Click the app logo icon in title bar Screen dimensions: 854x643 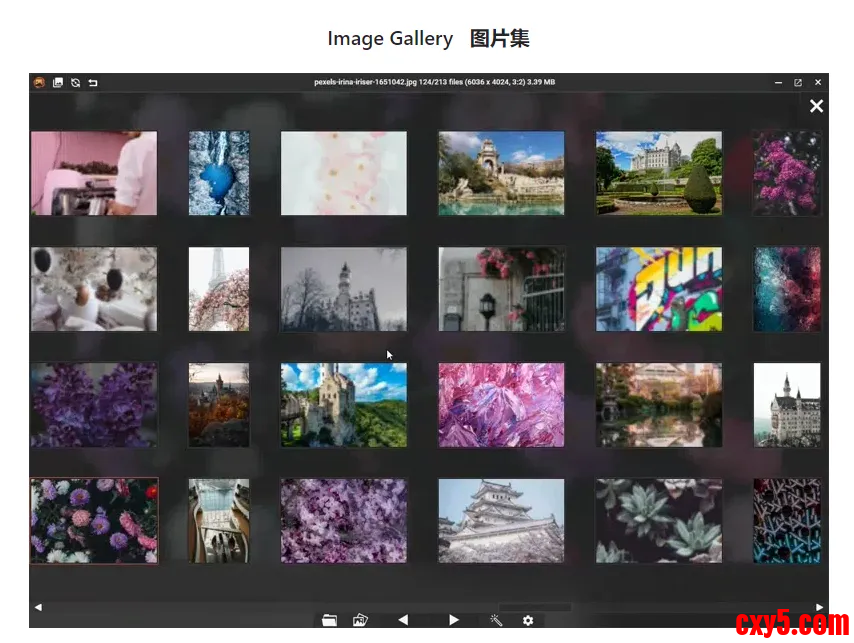tap(39, 82)
